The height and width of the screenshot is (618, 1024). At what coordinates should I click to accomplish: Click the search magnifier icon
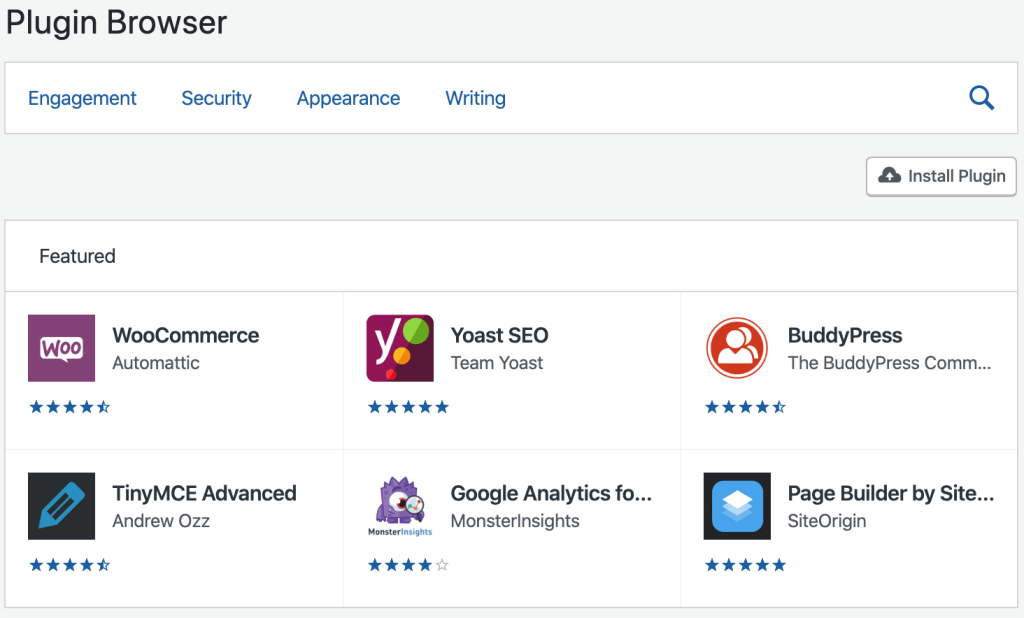981,97
